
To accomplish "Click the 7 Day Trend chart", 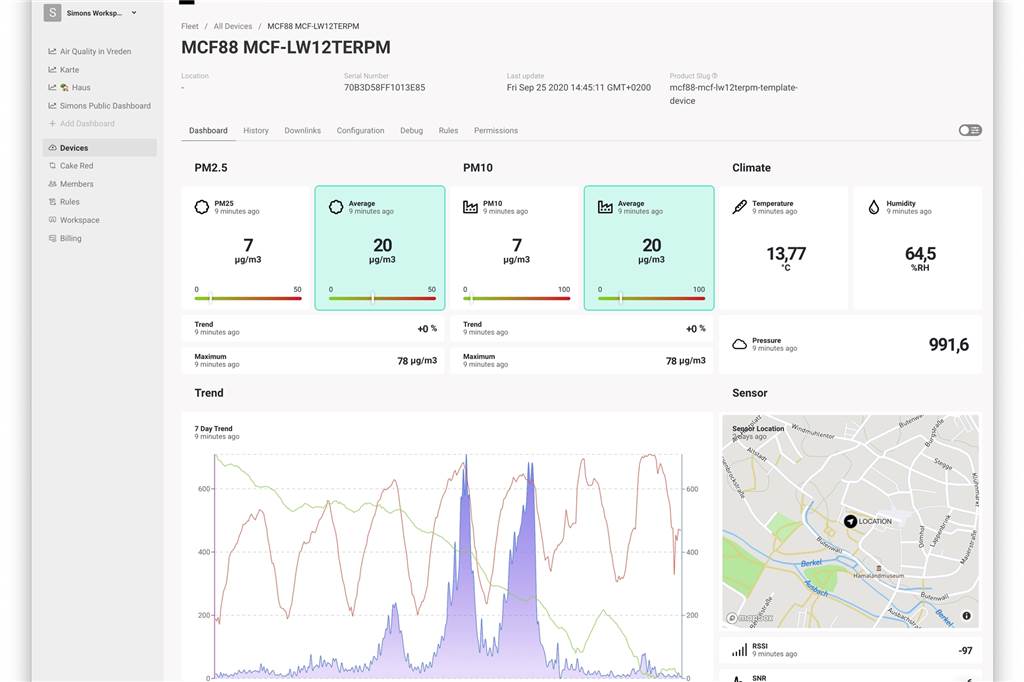I will tap(448, 565).
